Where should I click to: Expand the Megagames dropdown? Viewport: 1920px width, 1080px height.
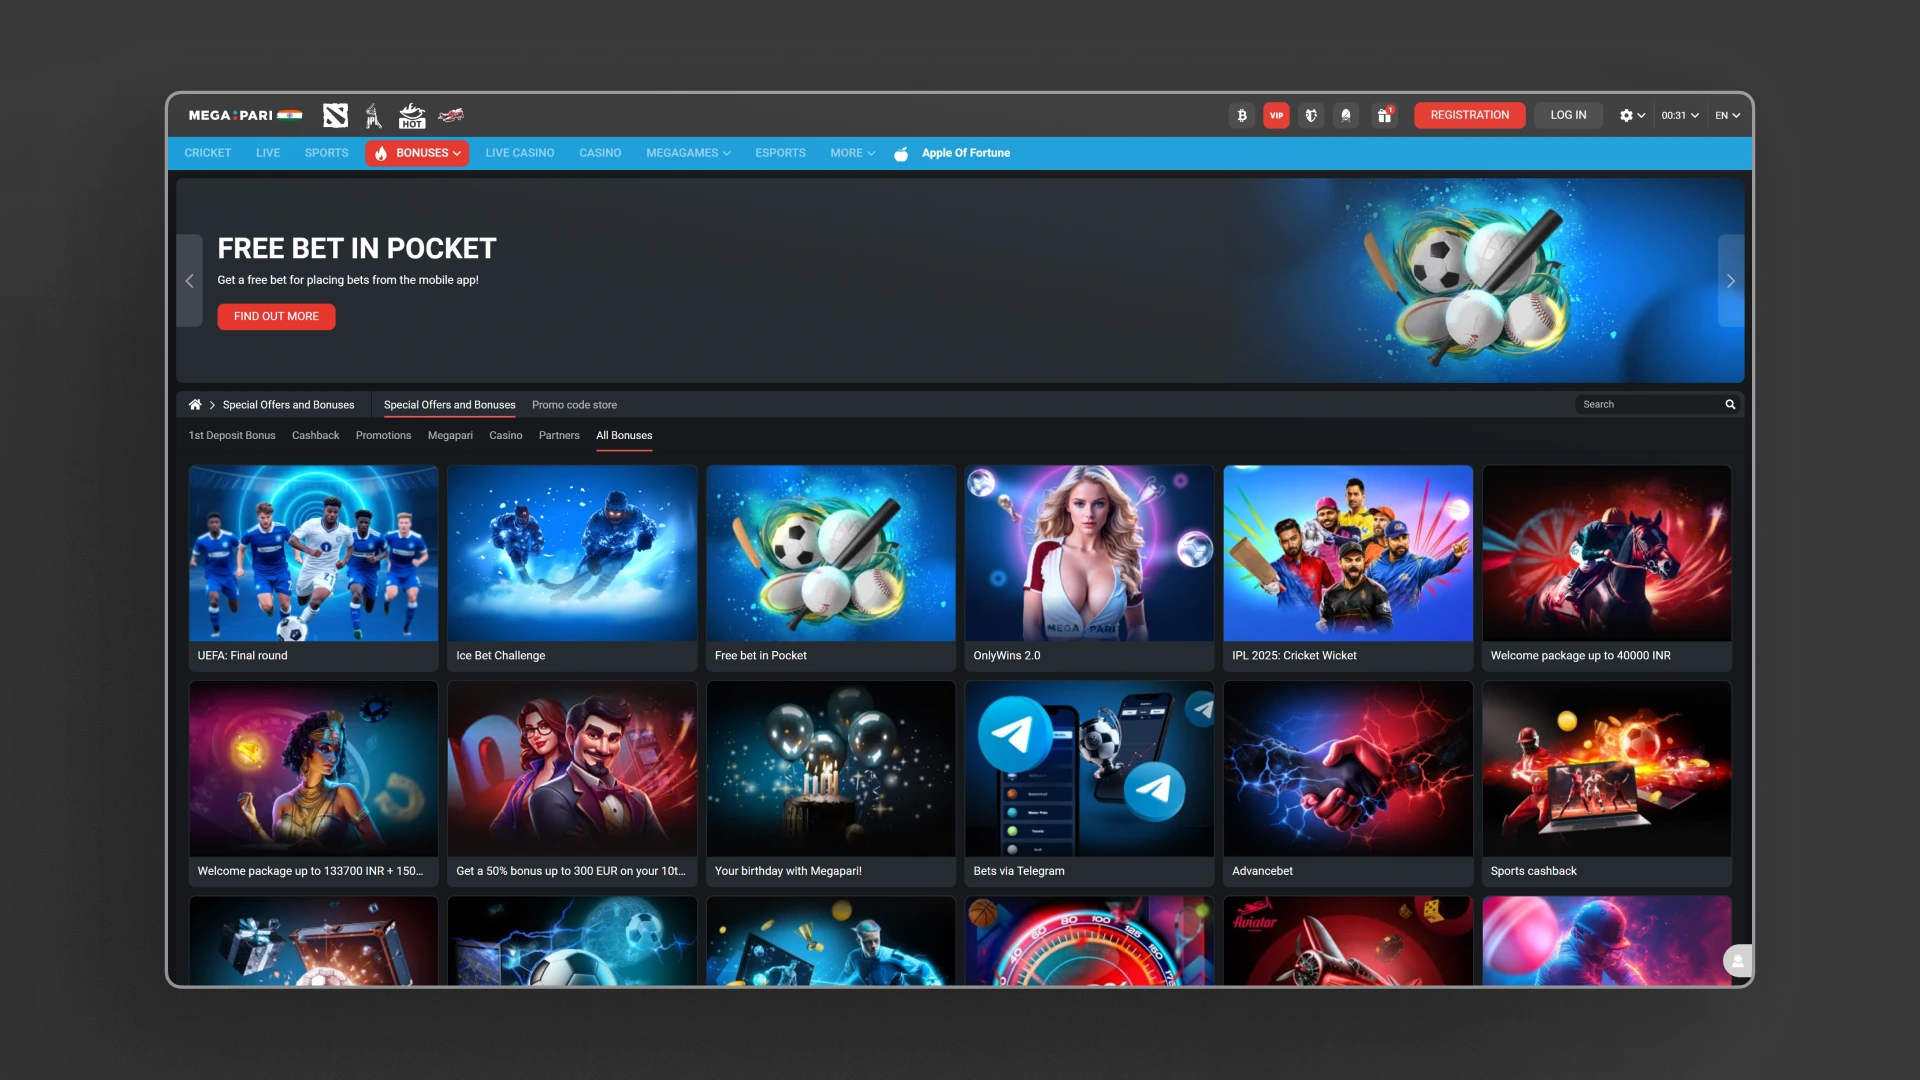pyautogui.click(x=688, y=153)
